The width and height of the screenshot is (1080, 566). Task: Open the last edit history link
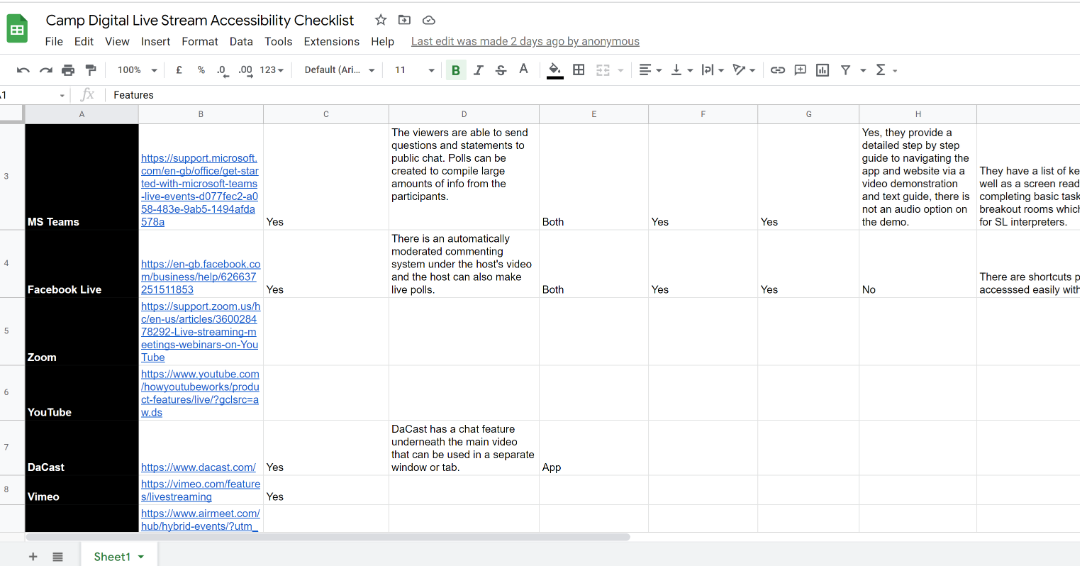click(x=525, y=42)
